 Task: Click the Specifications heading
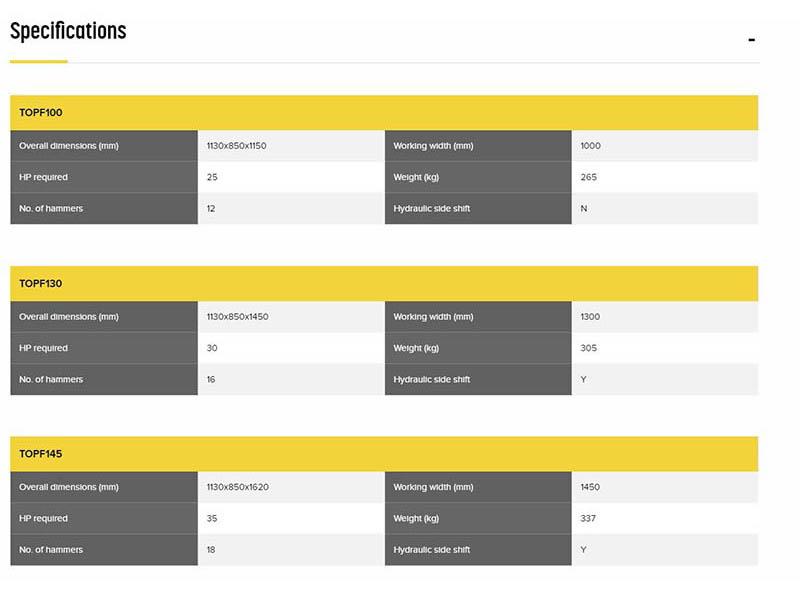[68, 31]
